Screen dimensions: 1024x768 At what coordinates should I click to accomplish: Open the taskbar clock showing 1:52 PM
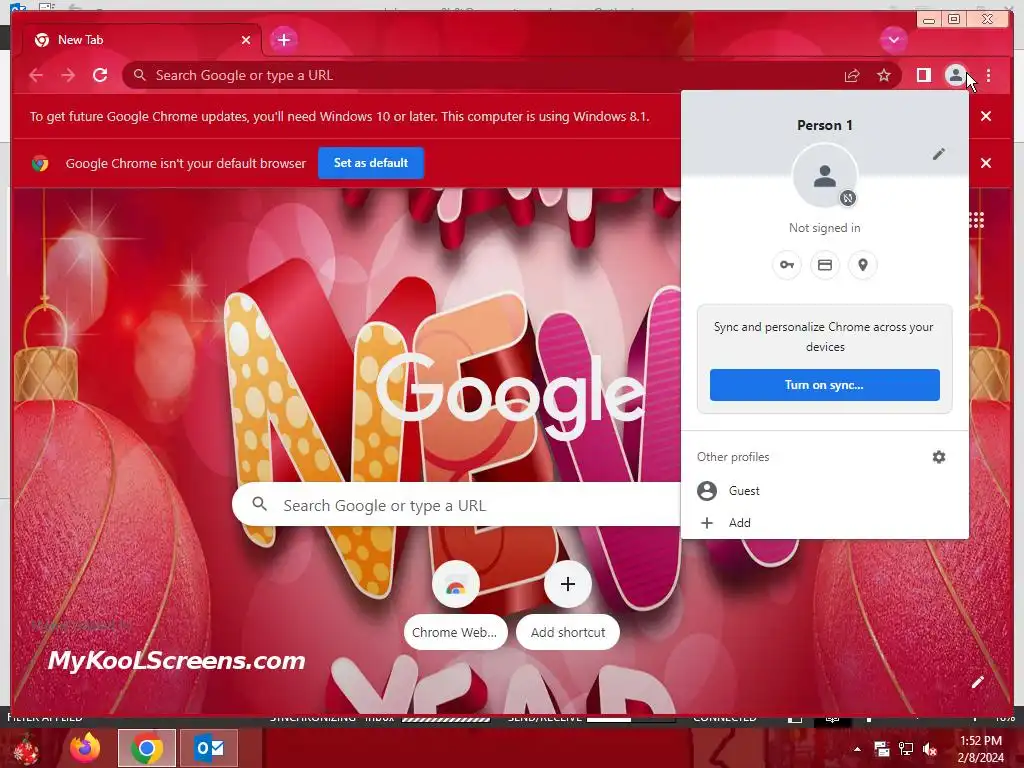(980, 749)
